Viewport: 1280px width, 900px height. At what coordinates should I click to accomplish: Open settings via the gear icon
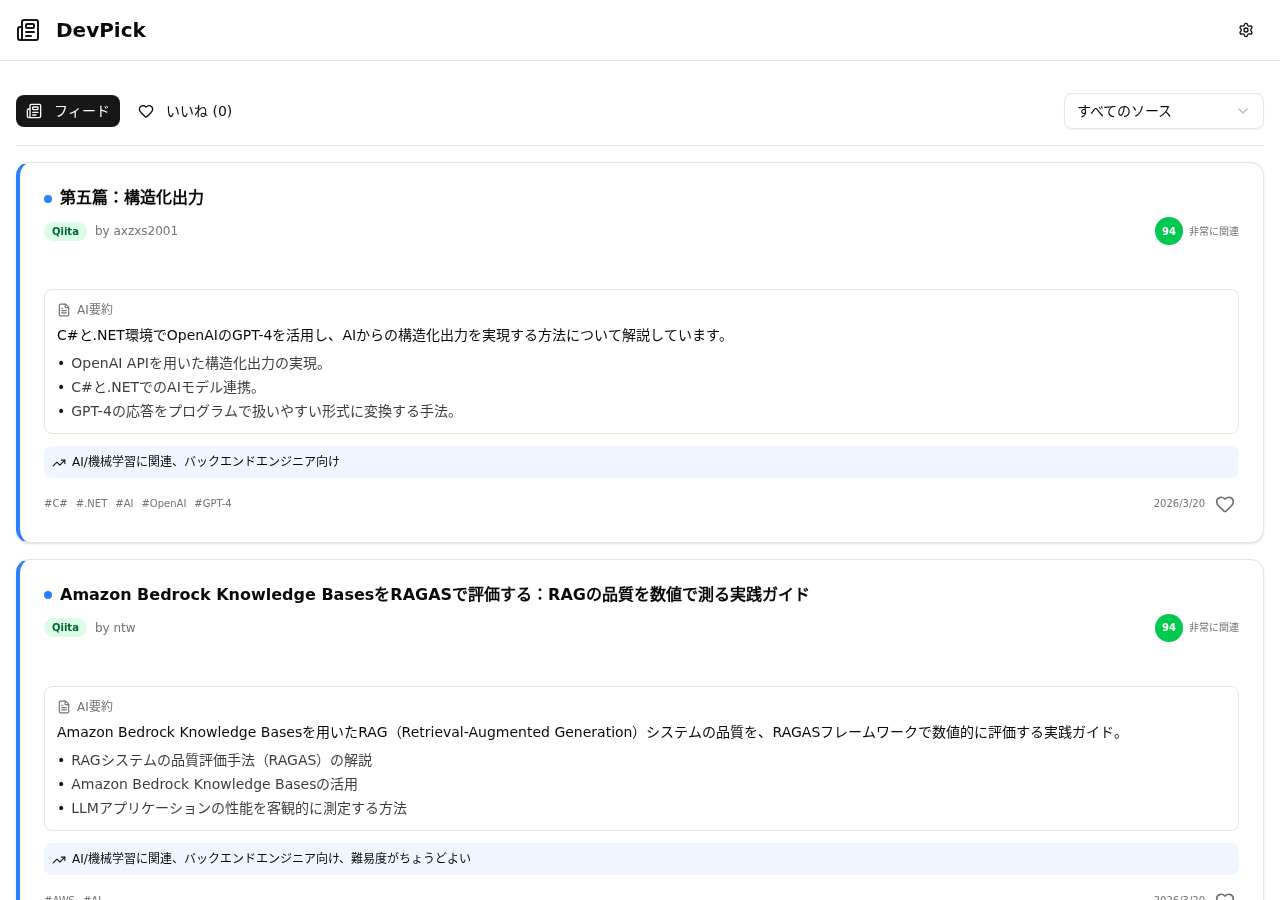pyautogui.click(x=1245, y=30)
